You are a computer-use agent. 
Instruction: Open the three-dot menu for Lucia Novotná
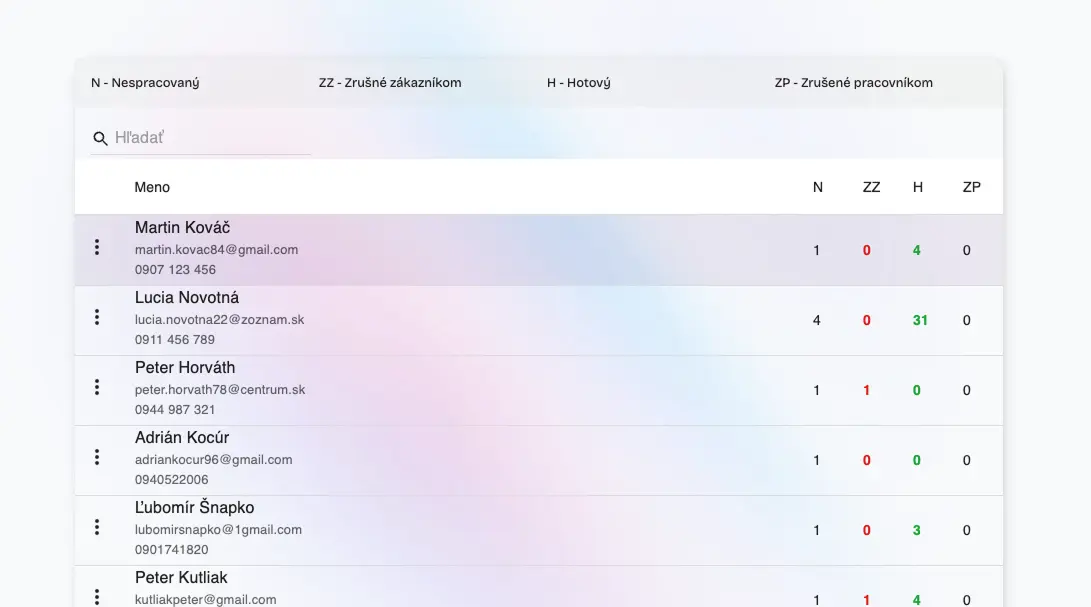97,317
